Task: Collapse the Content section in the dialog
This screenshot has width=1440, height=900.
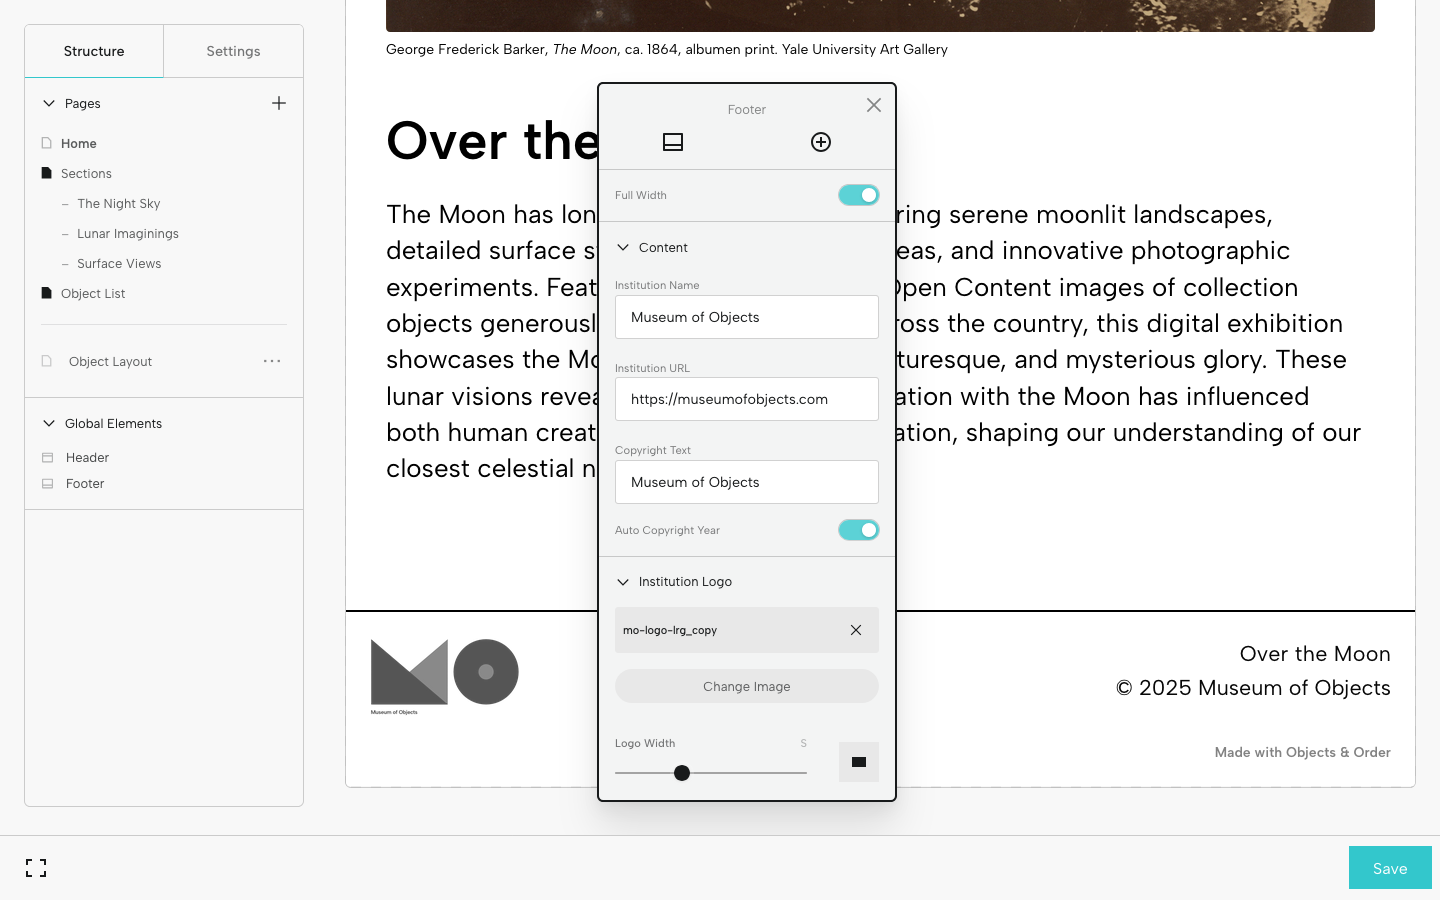Action: tap(623, 247)
